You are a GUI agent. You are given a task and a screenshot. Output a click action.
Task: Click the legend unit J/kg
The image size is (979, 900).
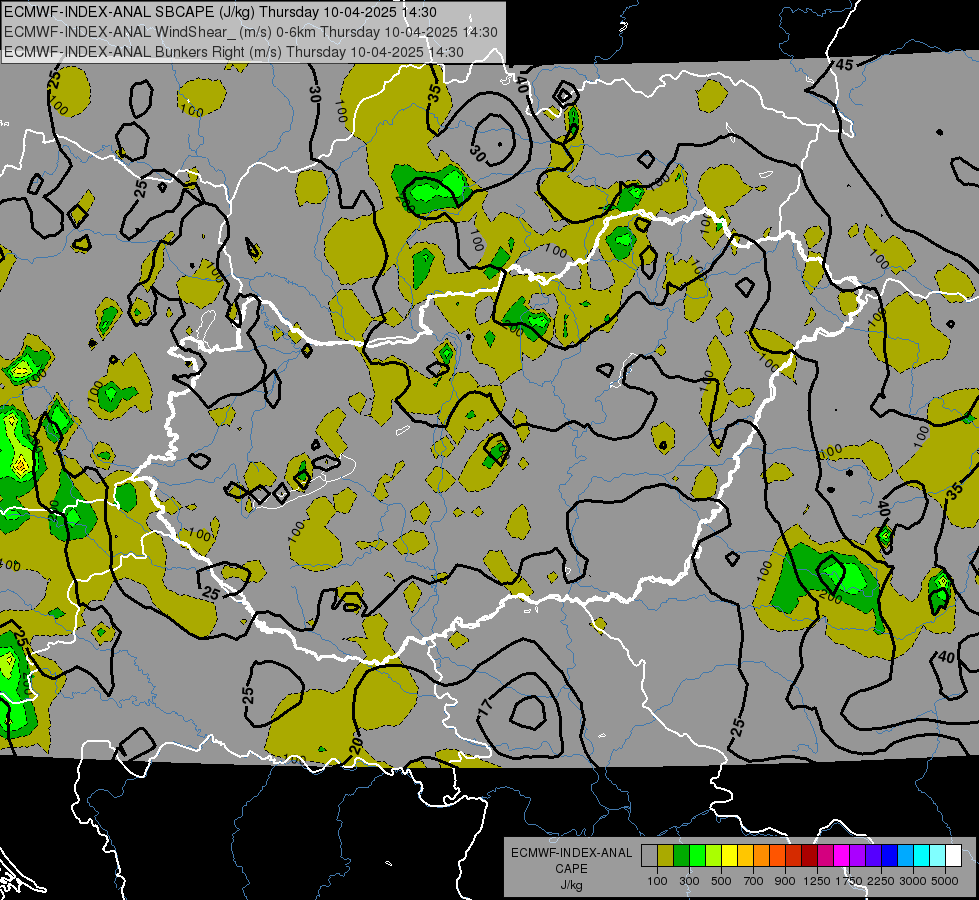click(572, 885)
